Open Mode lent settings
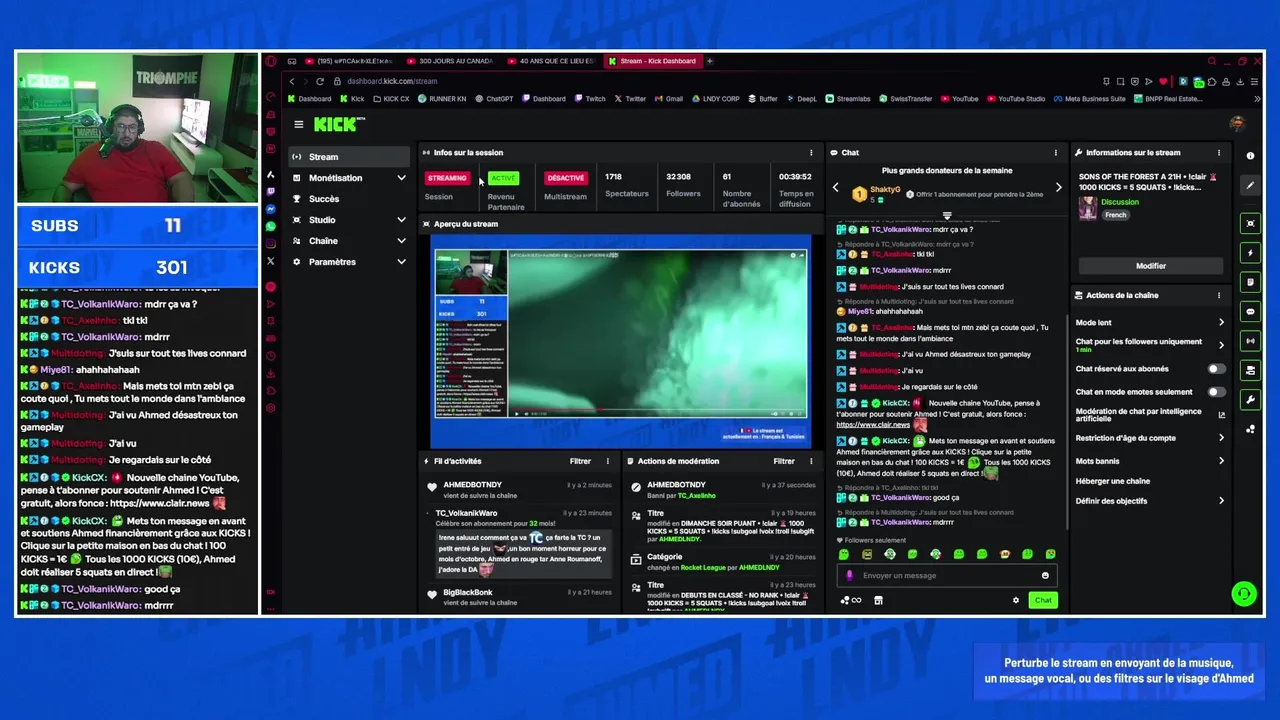The image size is (1280, 720). pos(1149,322)
